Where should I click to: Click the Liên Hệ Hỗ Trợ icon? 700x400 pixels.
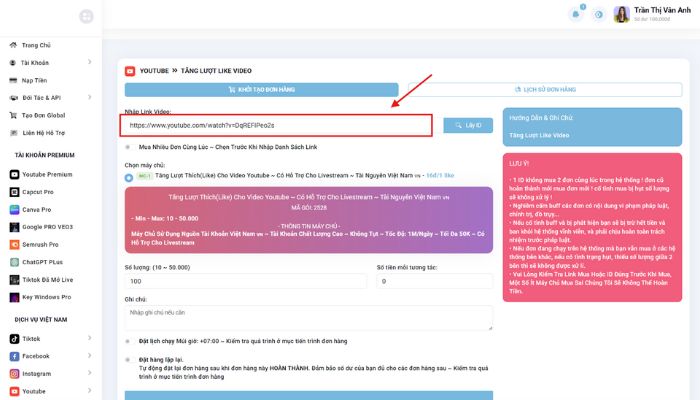pyautogui.click(x=14, y=133)
